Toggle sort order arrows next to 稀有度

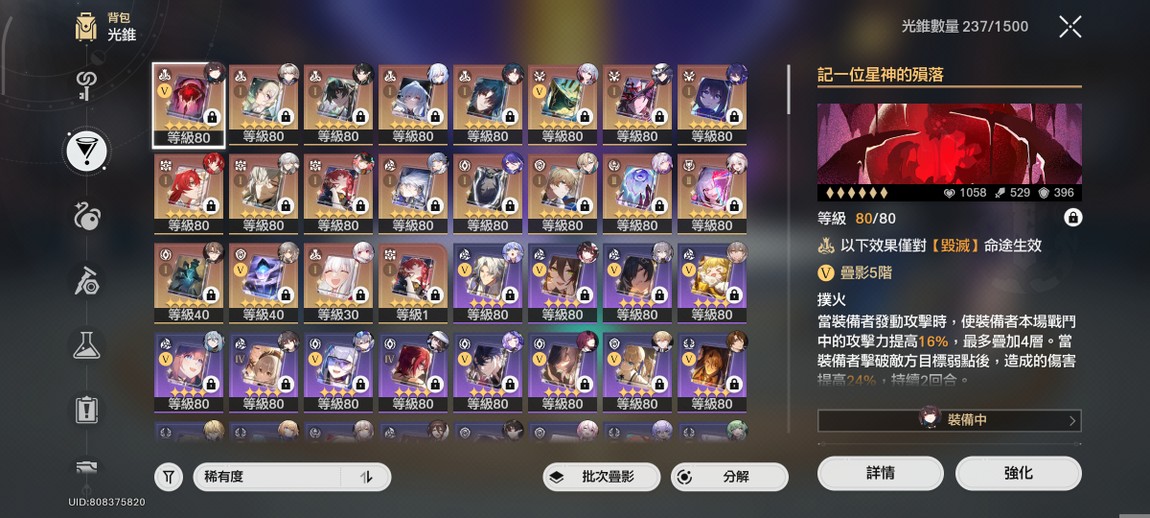[366, 477]
